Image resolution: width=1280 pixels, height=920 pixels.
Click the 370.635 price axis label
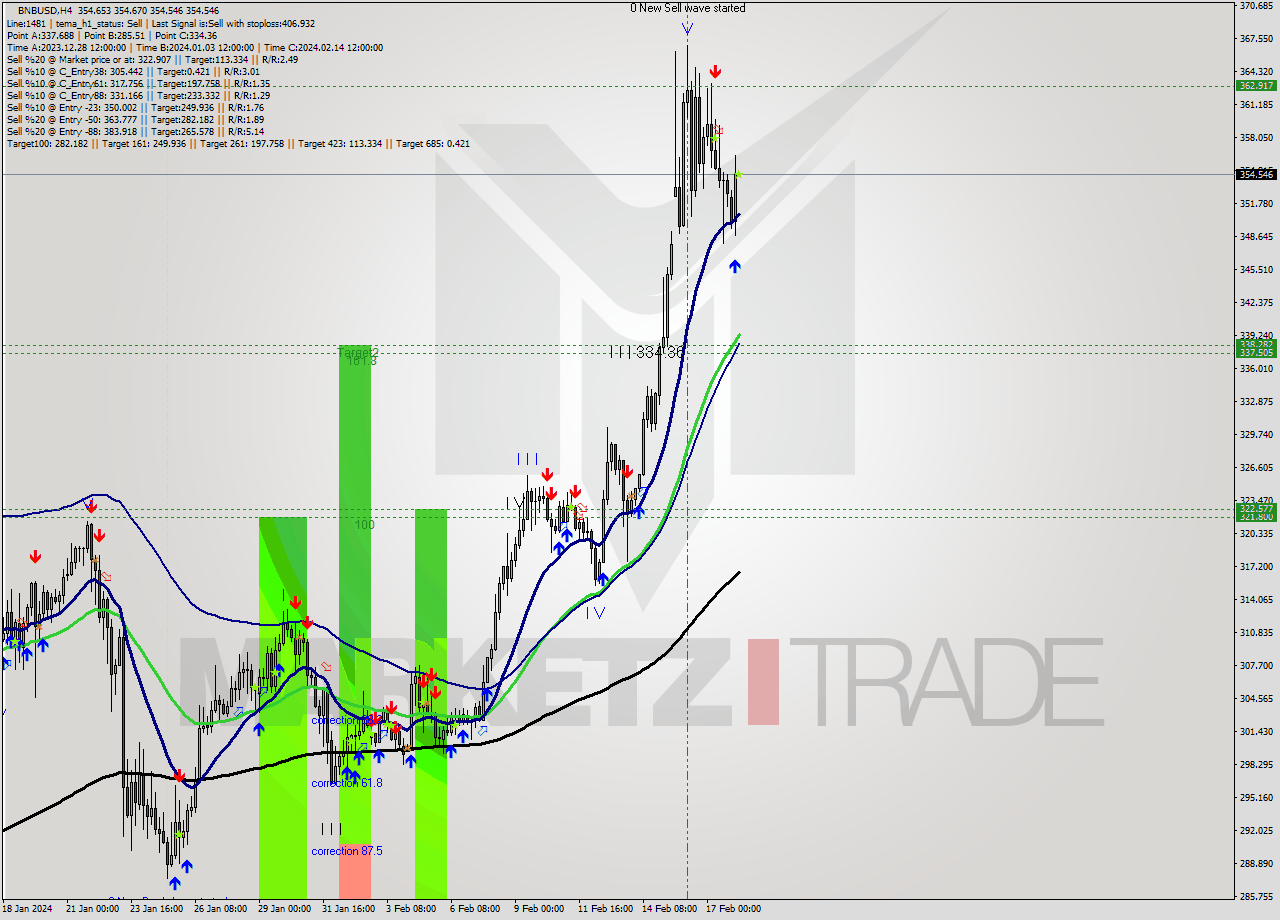pyautogui.click(x=1256, y=6)
